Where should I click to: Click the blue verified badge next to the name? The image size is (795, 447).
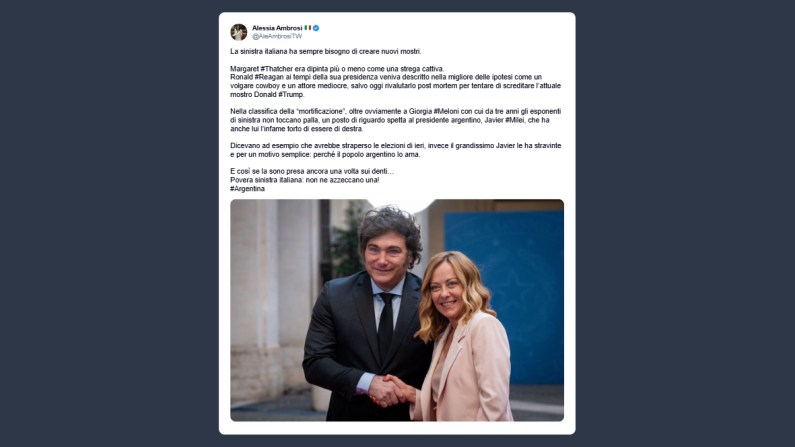click(316, 28)
